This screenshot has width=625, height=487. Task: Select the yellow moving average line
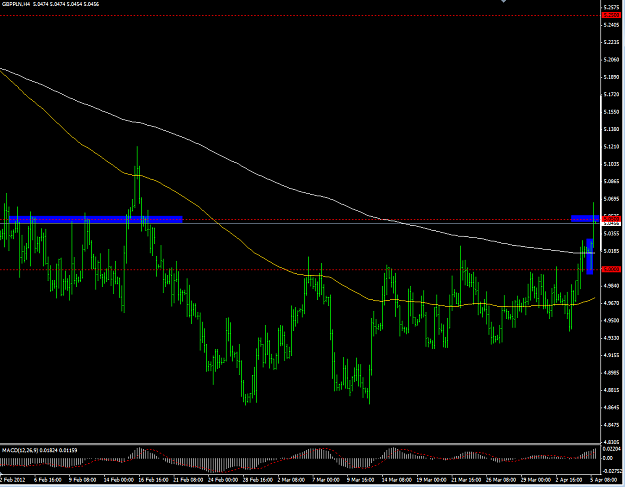[255, 253]
